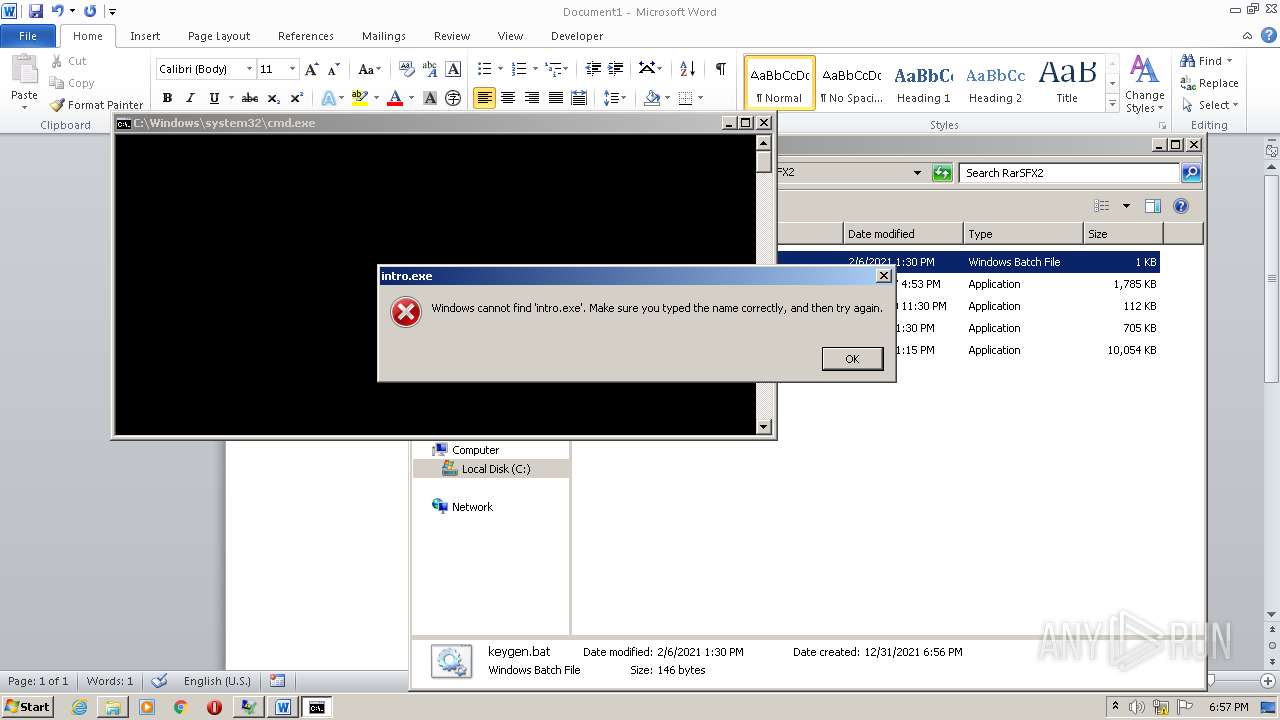Switch to the Developer tab
This screenshot has width=1280, height=720.
pyautogui.click(x=577, y=36)
